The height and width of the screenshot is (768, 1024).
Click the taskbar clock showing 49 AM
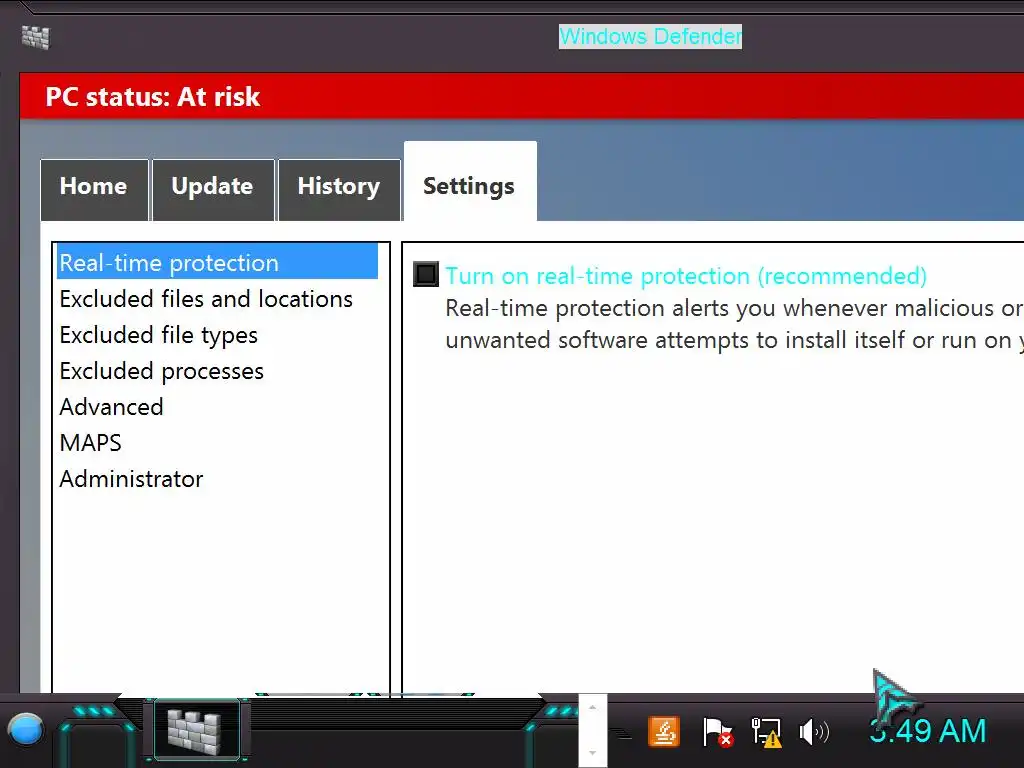[927, 731]
